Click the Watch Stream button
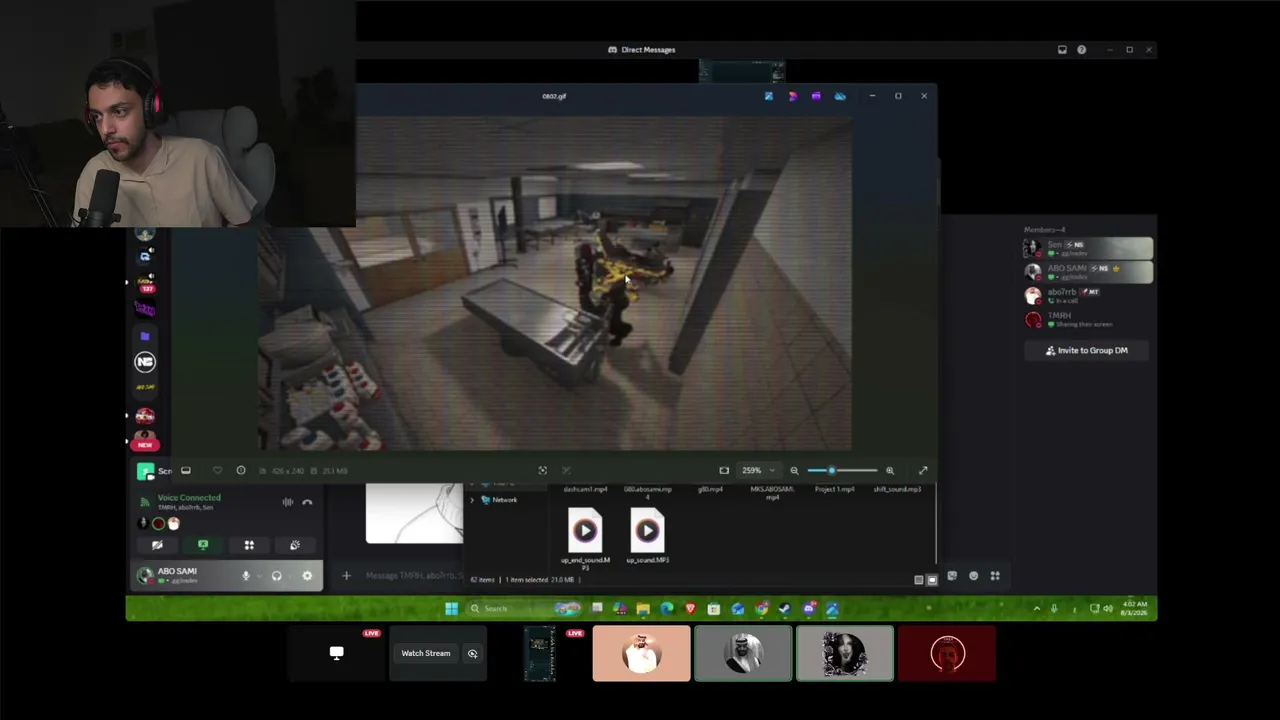1280x720 pixels. click(426, 654)
